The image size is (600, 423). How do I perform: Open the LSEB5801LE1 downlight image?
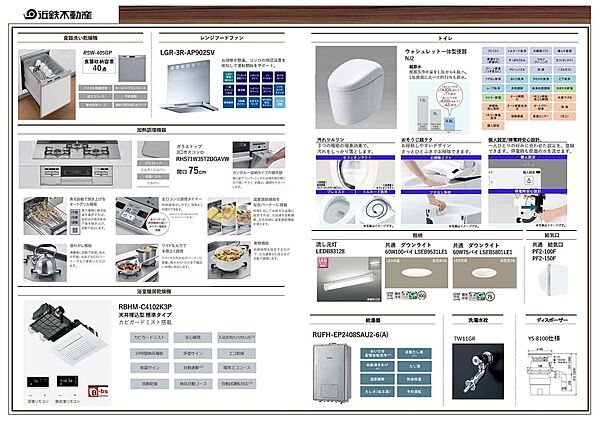point(485,273)
